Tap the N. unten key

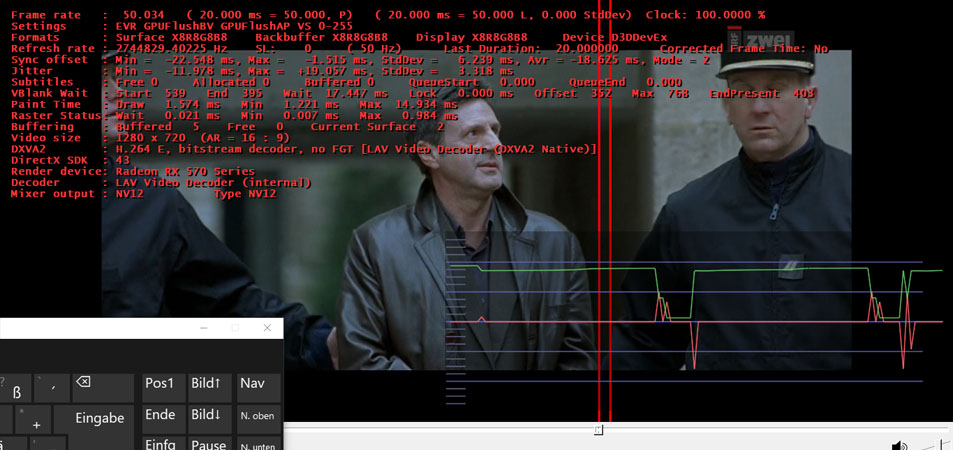point(258,443)
